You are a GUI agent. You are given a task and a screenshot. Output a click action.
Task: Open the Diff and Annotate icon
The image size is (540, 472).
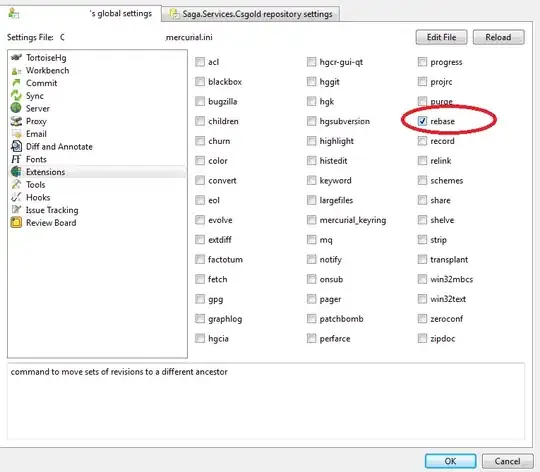(x=16, y=146)
